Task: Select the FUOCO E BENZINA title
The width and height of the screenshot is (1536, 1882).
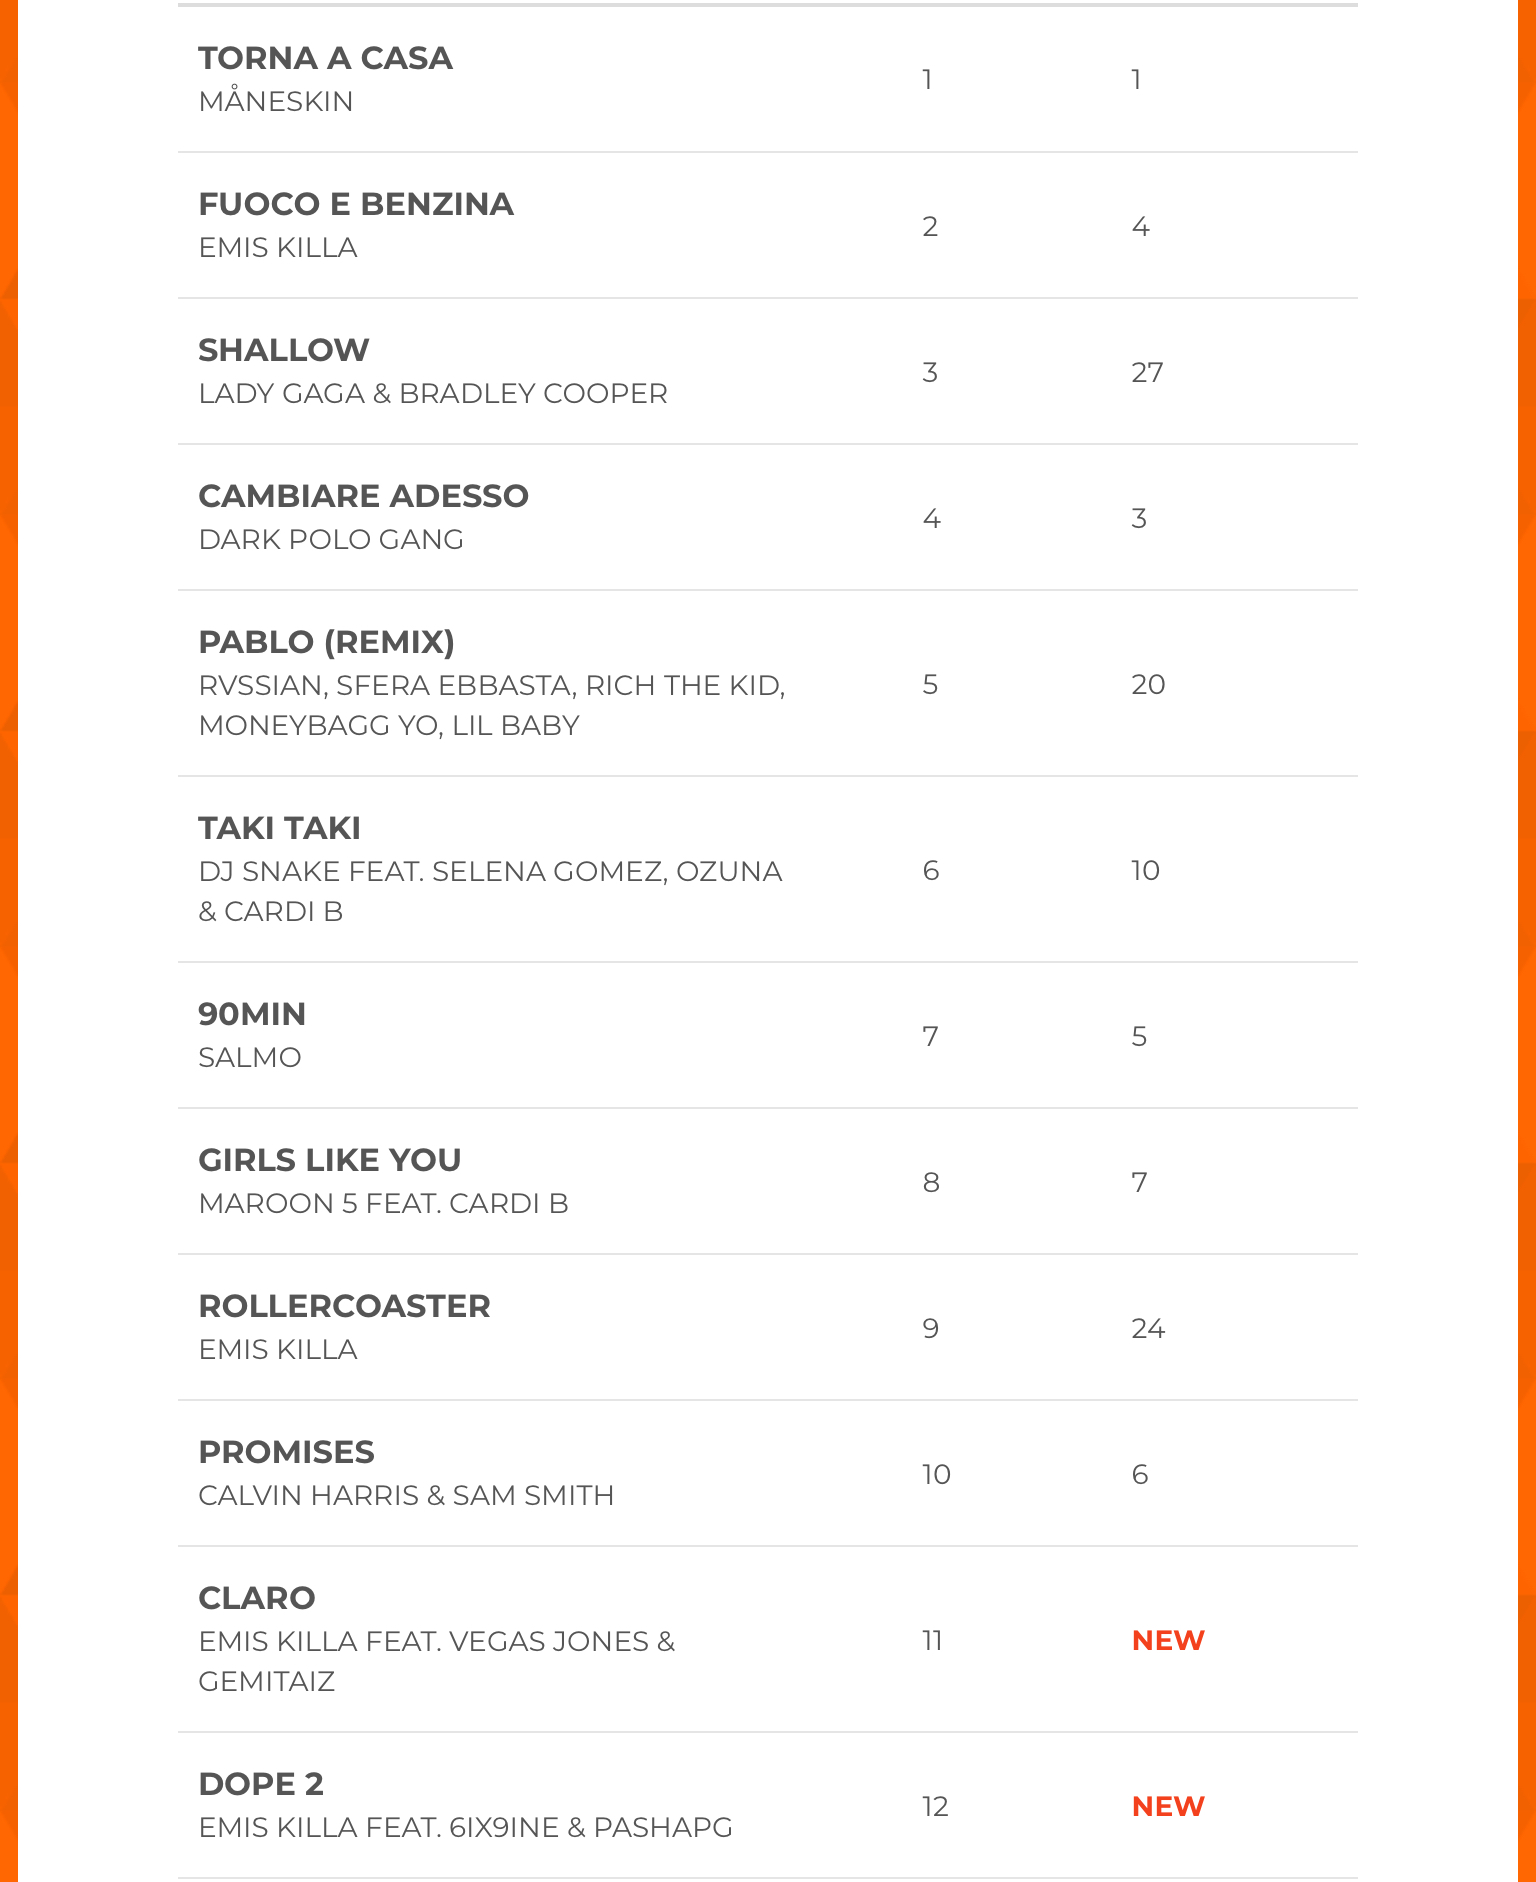Action: [356, 204]
